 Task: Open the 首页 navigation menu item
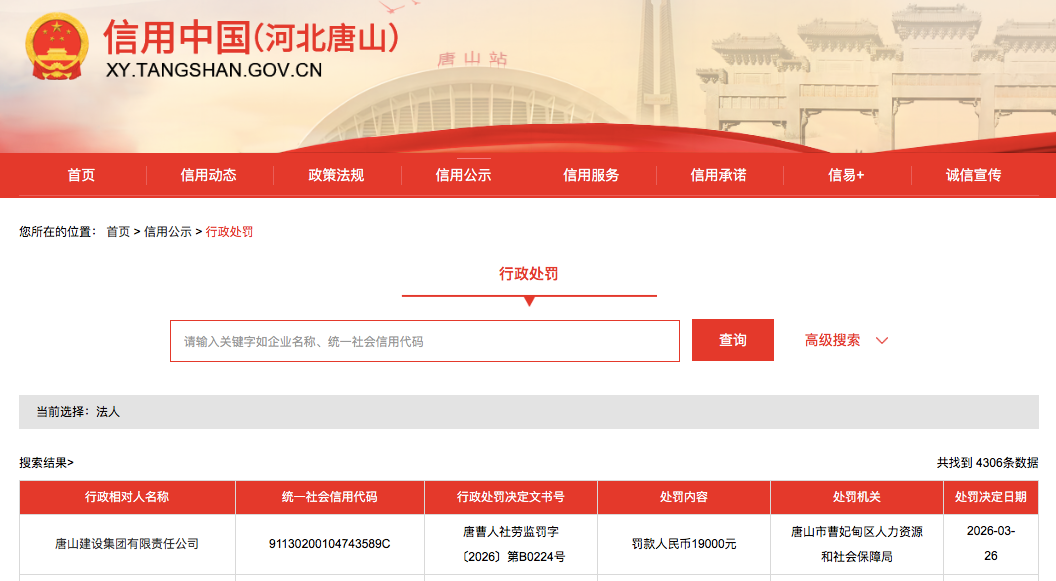[x=81, y=175]
